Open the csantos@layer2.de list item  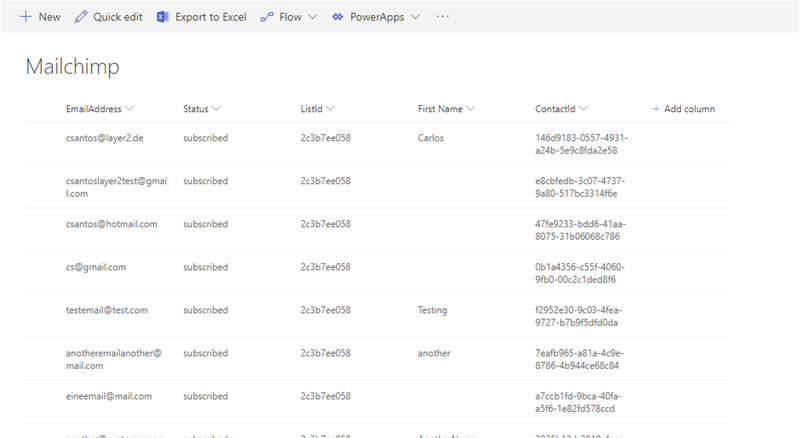104,138
